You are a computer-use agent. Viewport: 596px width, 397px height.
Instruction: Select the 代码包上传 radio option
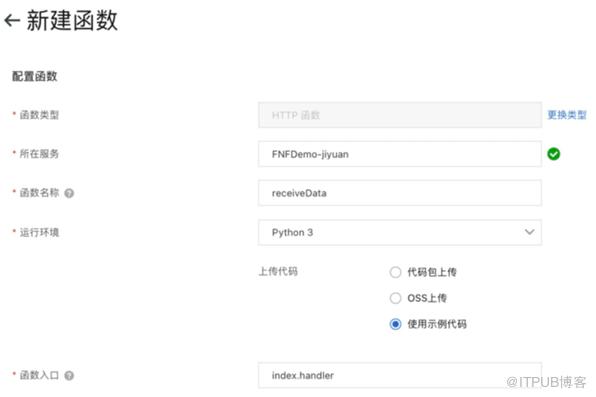(395, 272)
